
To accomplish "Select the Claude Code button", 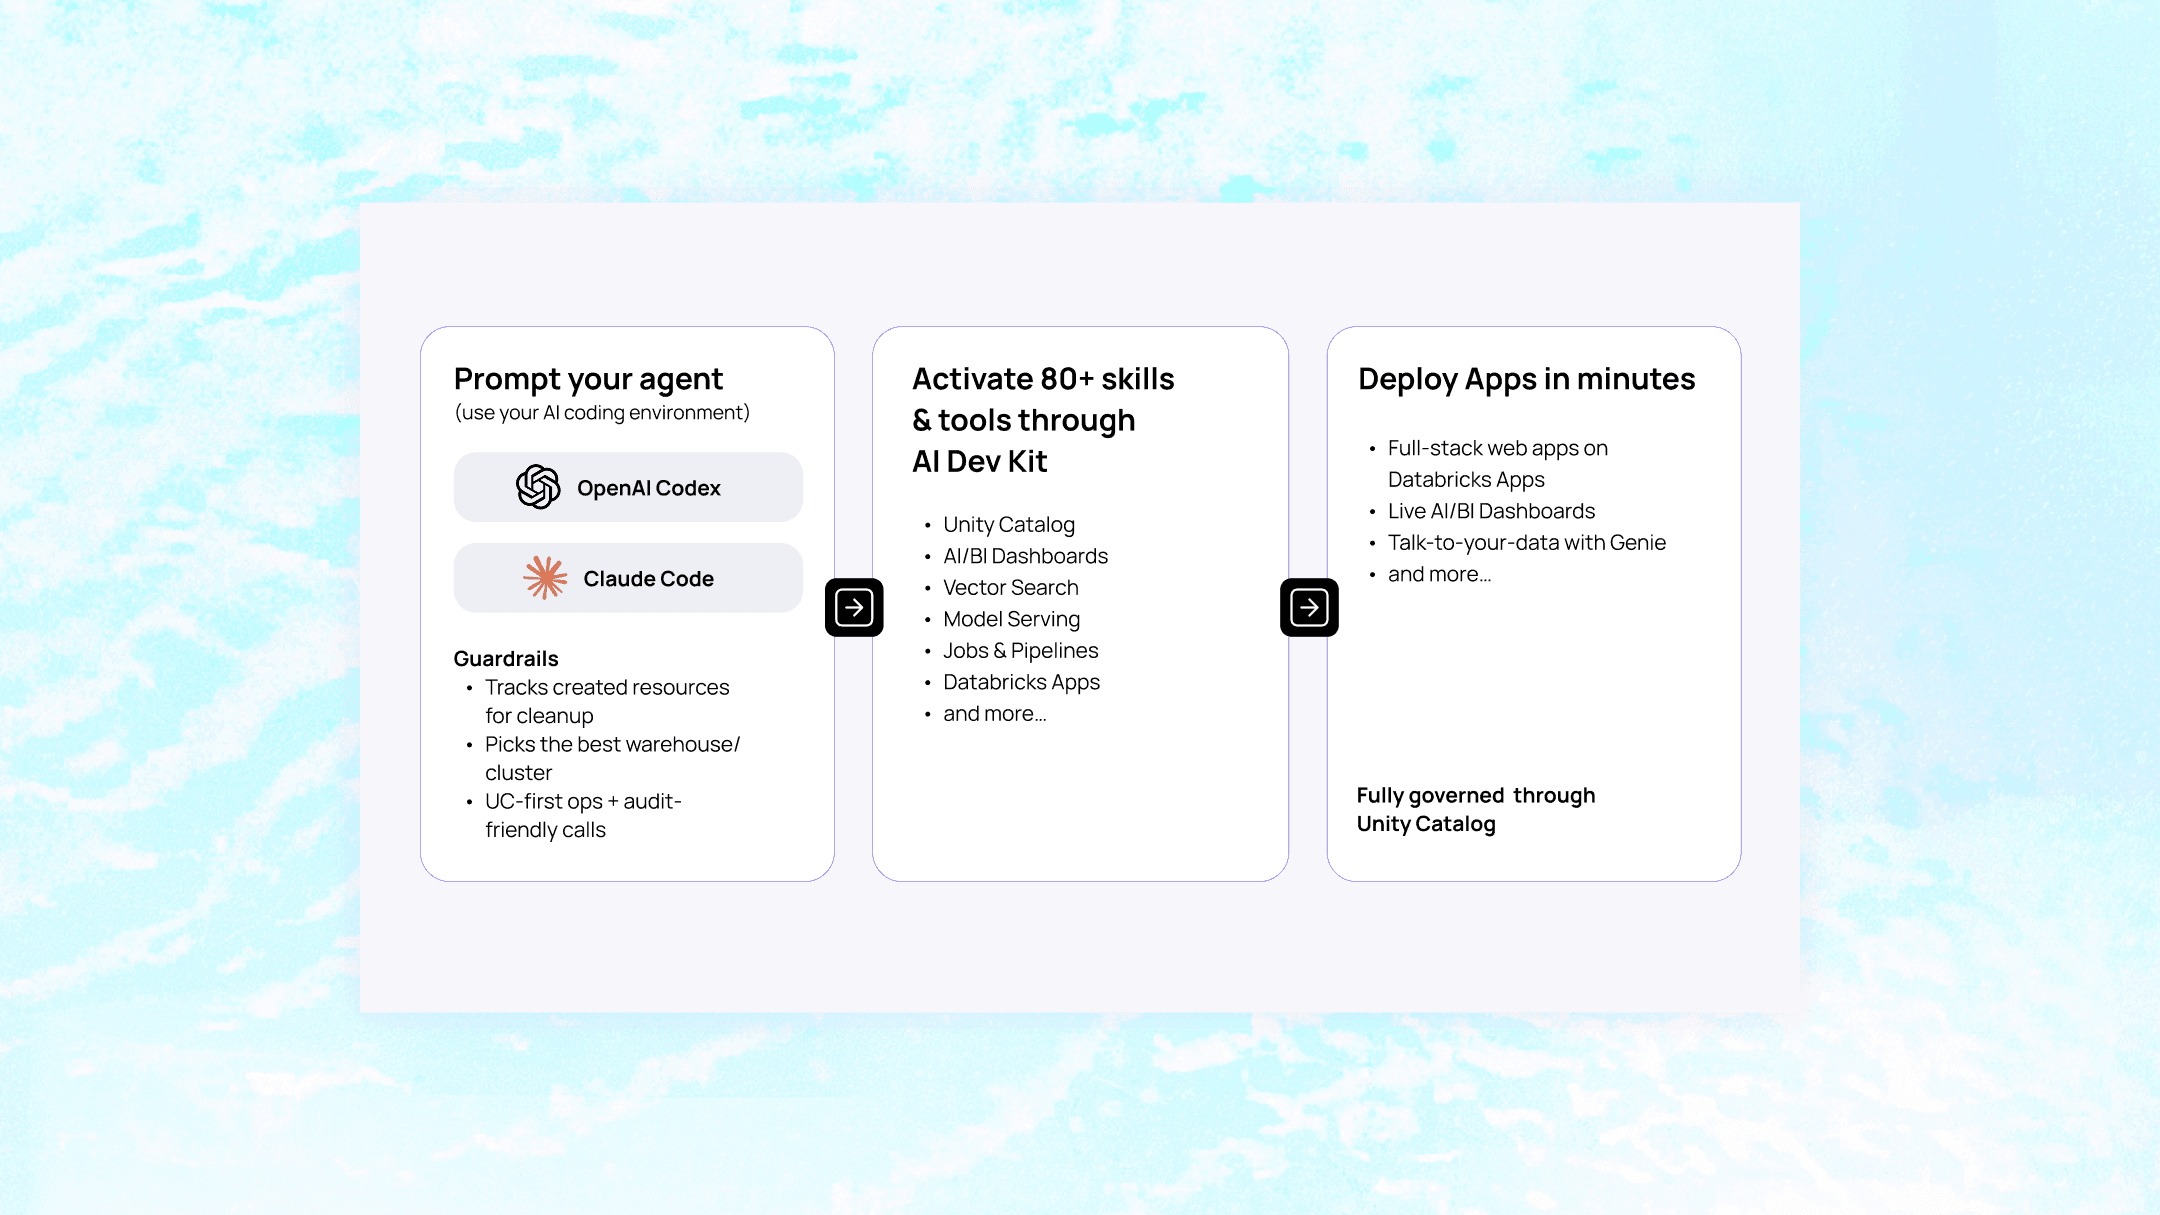I will pyautogui.click(x=628, y=578).
